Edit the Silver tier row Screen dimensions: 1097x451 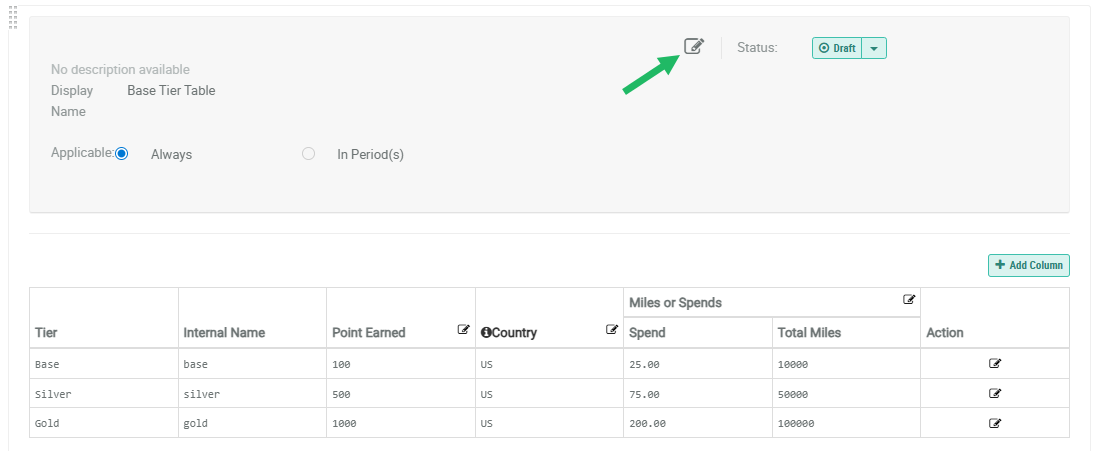(x=995, y=393)
